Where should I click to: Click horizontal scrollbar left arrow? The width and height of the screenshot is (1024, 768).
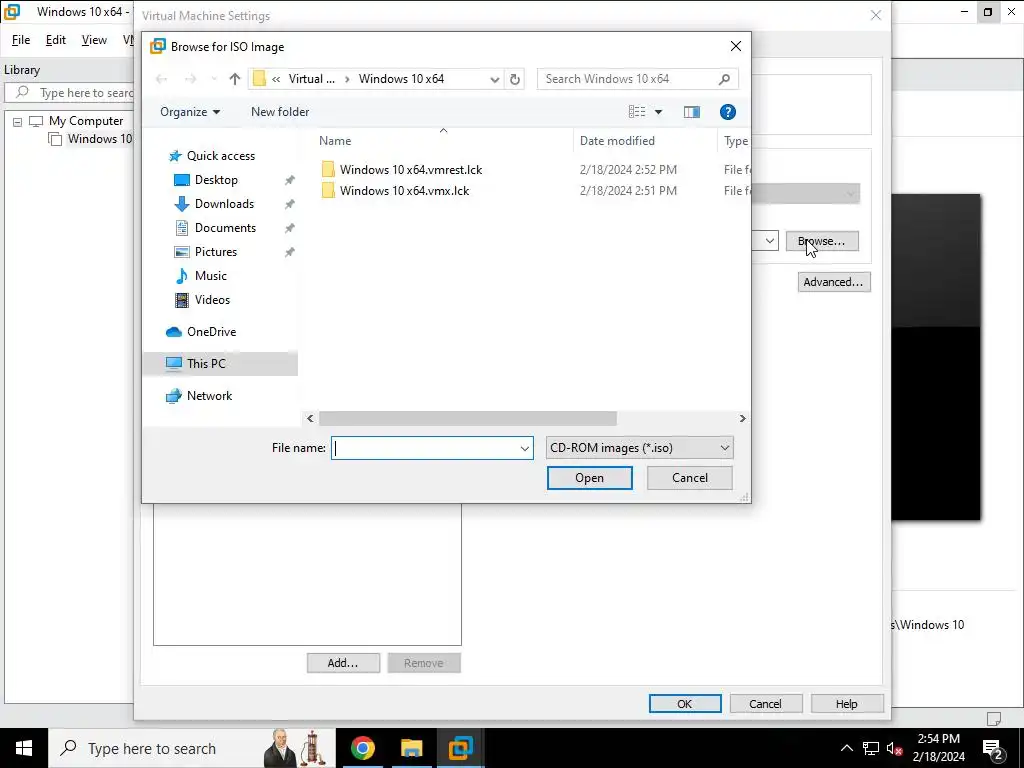coord(310,419)
